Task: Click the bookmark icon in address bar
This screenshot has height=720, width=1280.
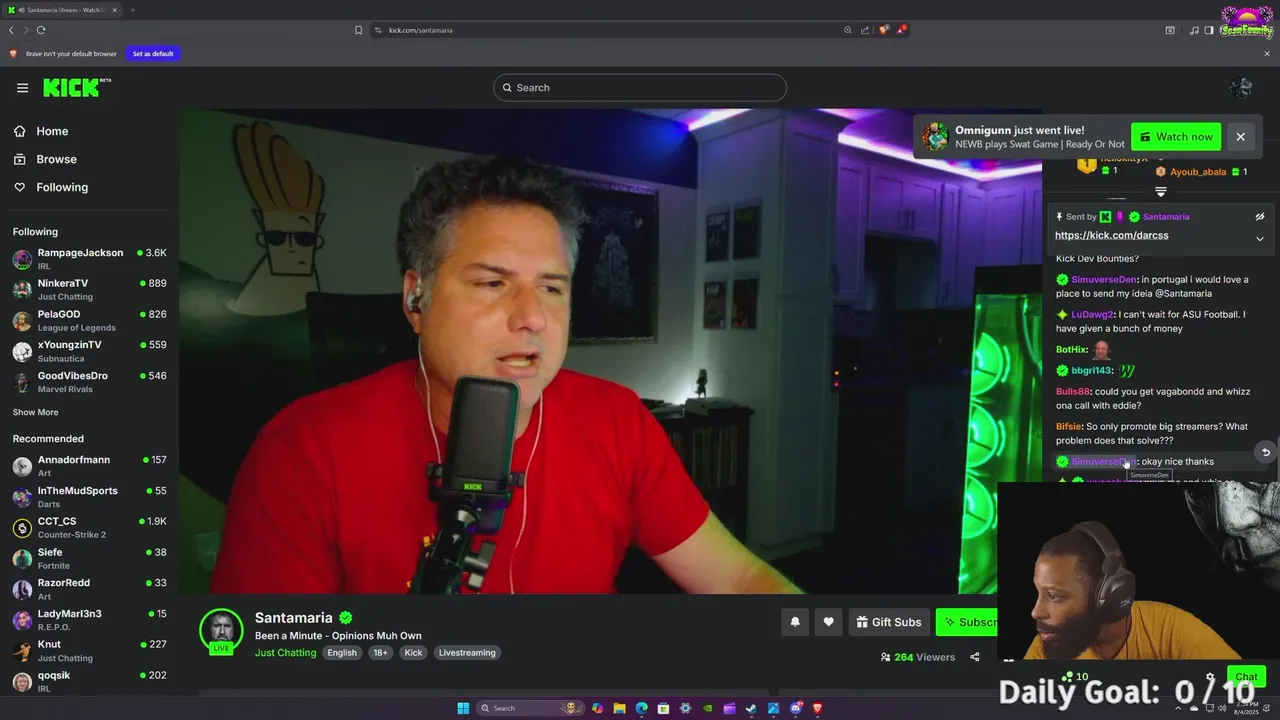Action: tap(358, 30)
